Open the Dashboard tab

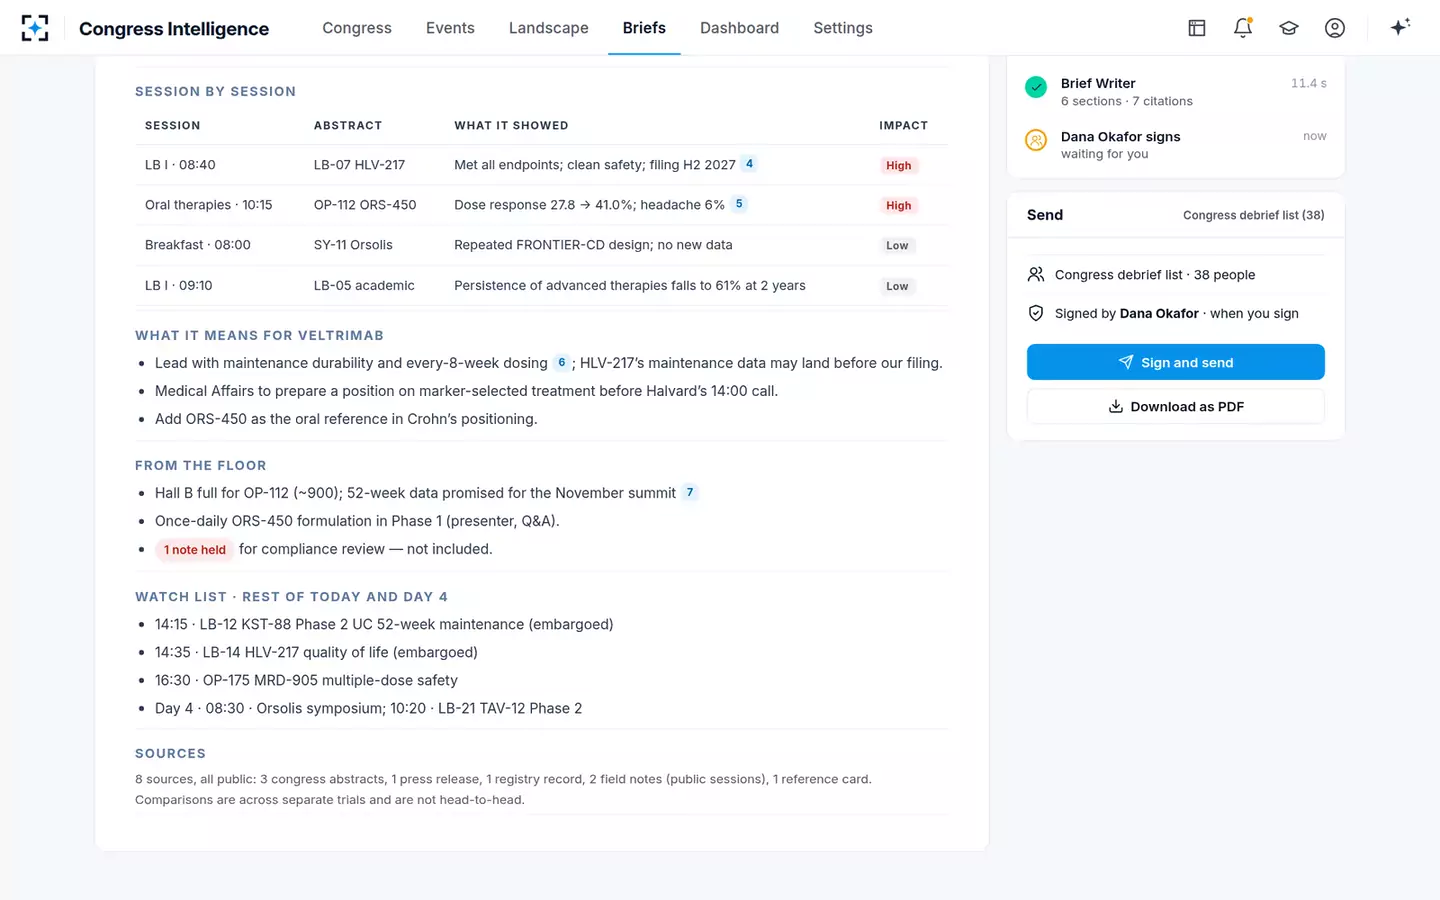[x=739, y=28]
